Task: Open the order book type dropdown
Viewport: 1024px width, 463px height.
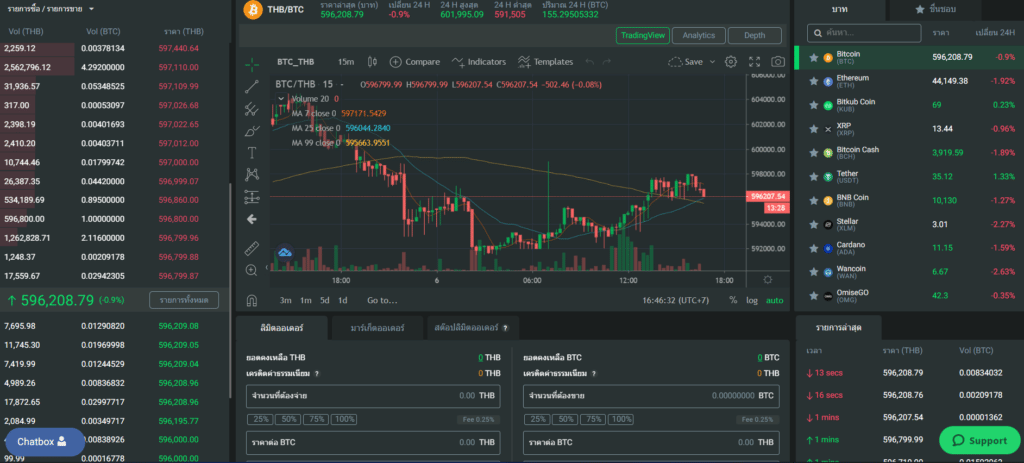Action: [51, 9]
